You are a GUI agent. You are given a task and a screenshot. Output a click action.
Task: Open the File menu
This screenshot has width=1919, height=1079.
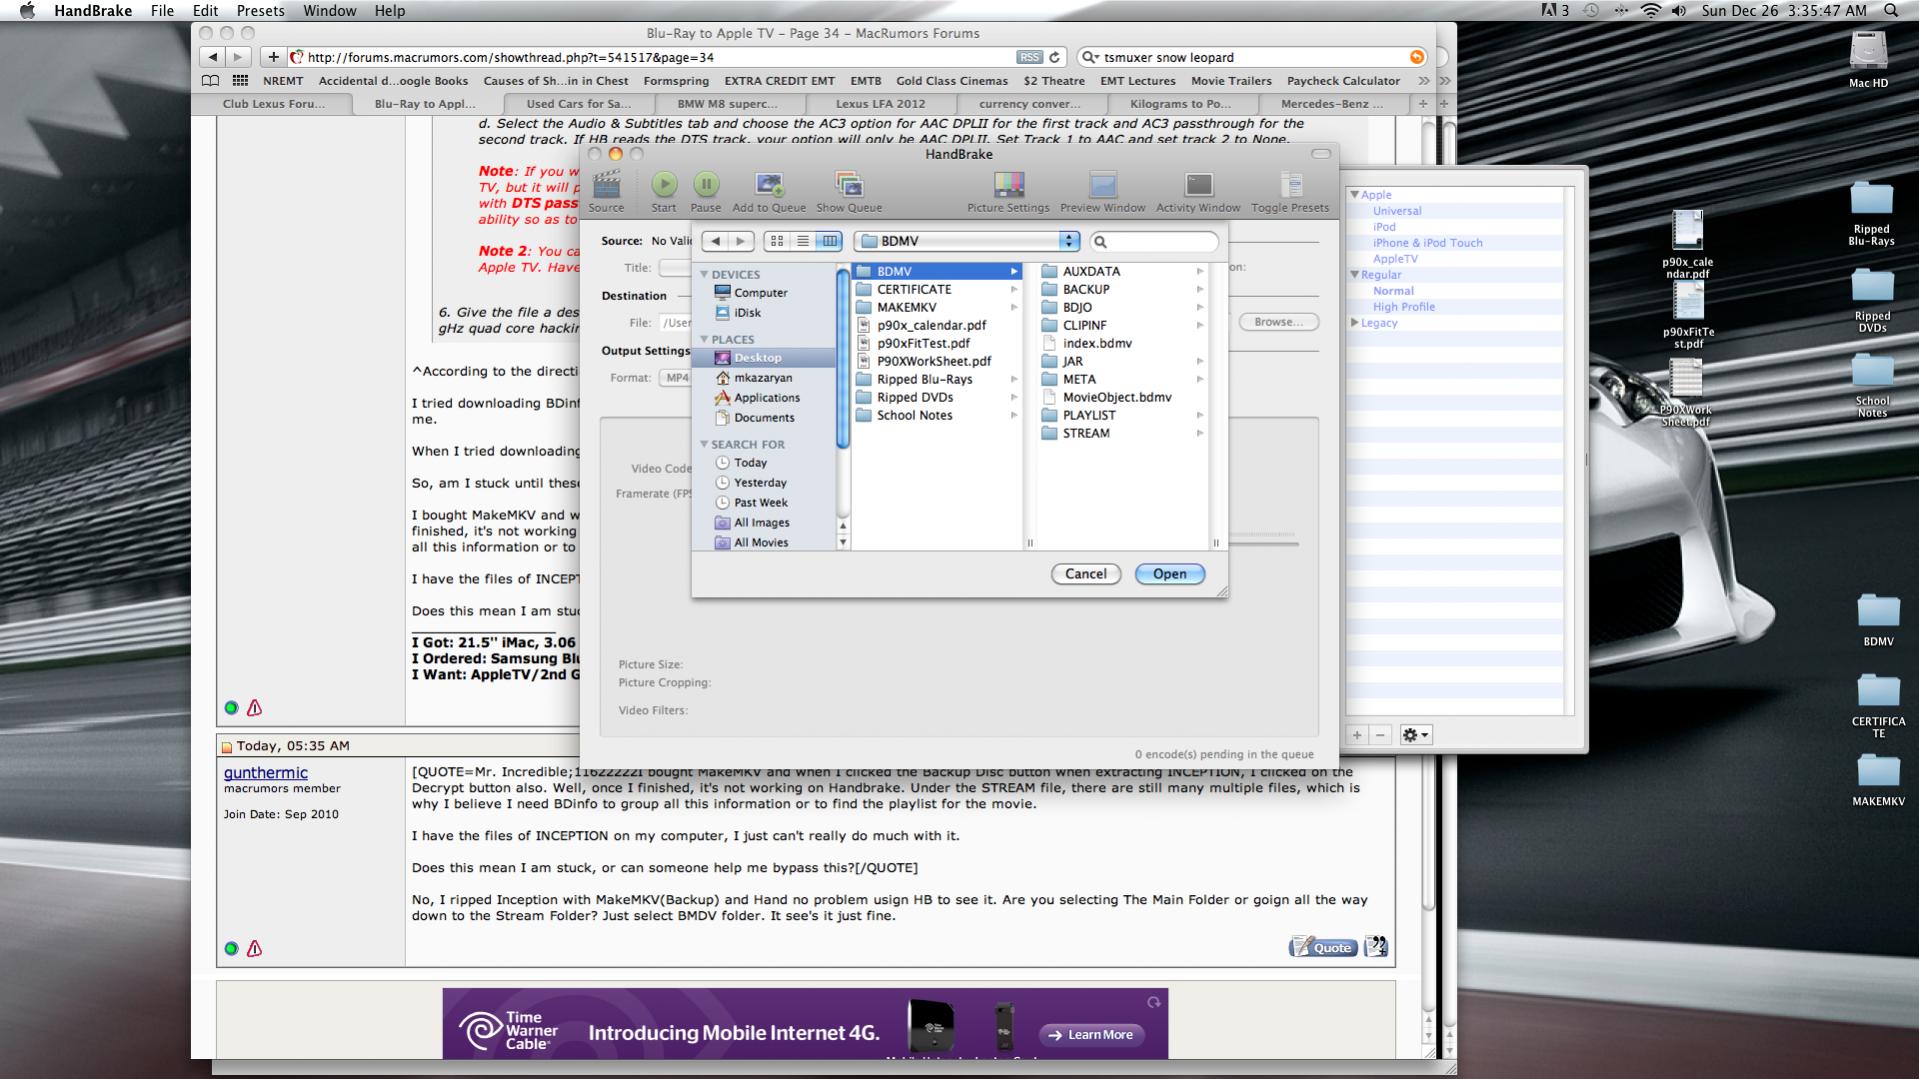(x=162, y=10)
